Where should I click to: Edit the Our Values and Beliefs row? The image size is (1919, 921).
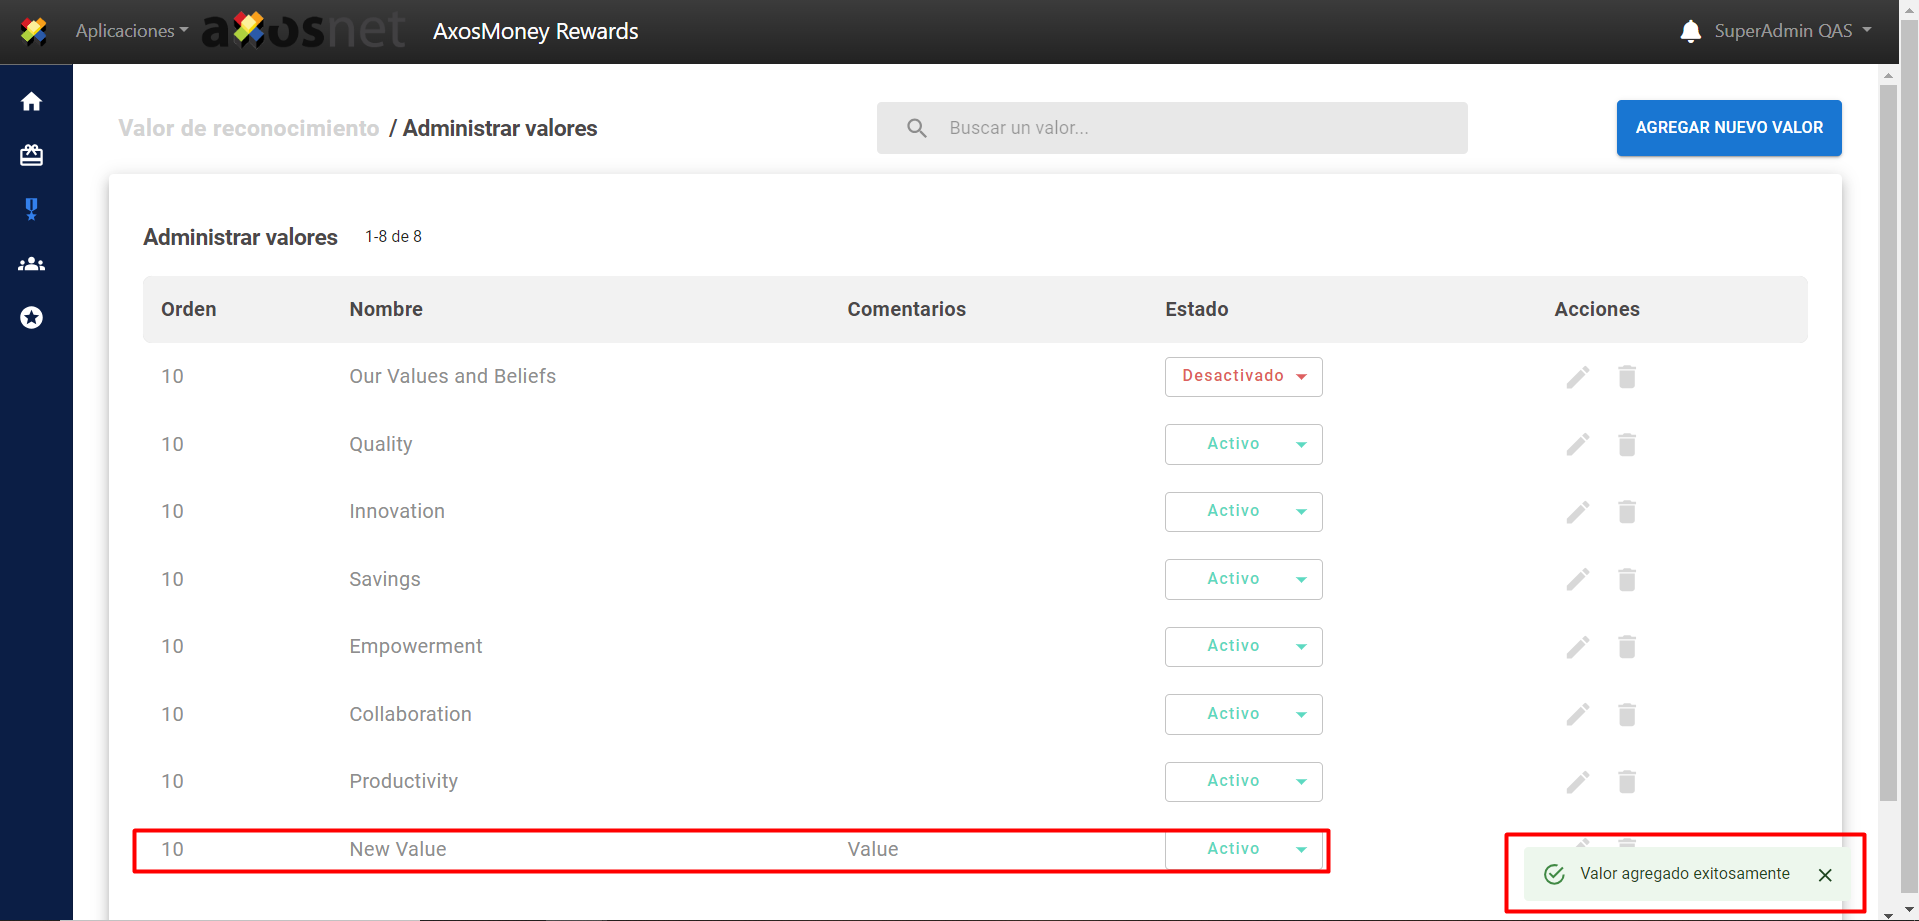click(x=1577, y=377)
